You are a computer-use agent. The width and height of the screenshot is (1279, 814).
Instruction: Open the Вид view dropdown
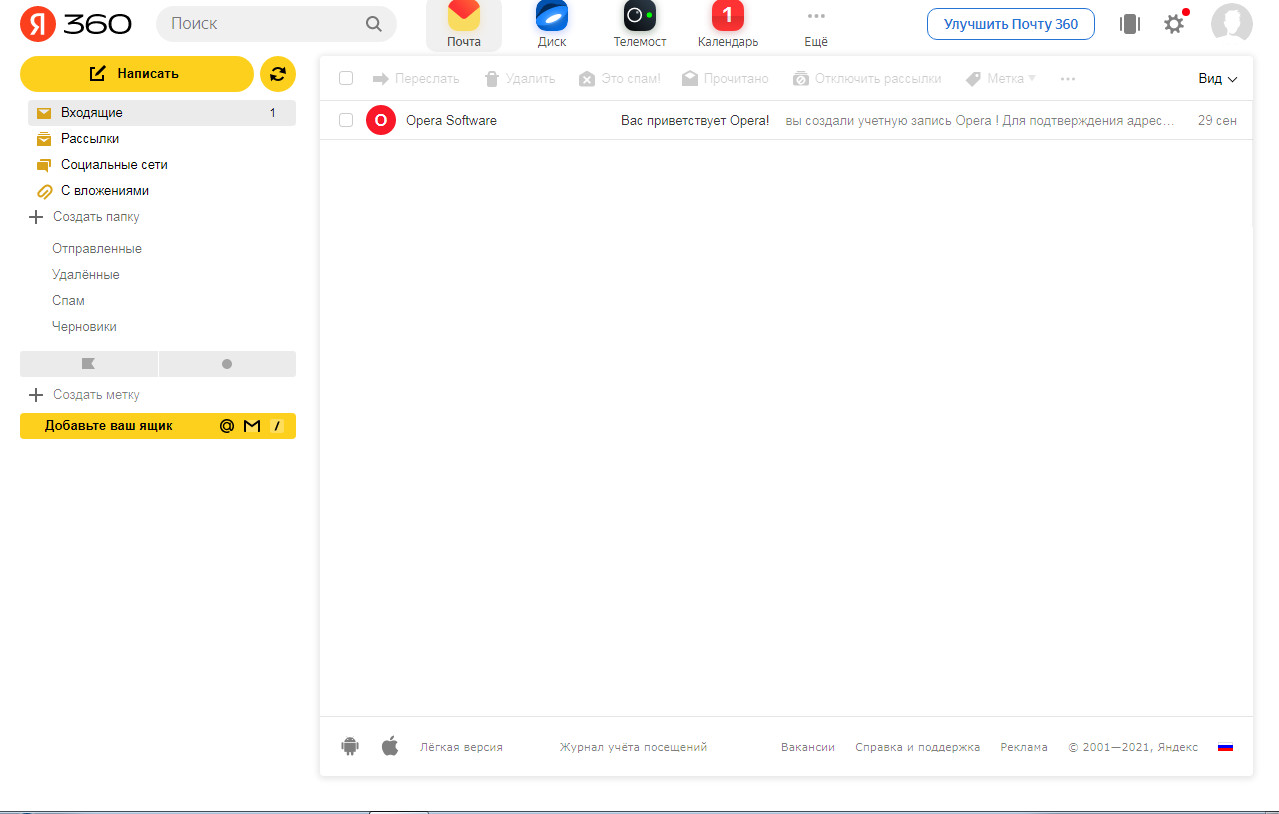tap(1218, 78)
